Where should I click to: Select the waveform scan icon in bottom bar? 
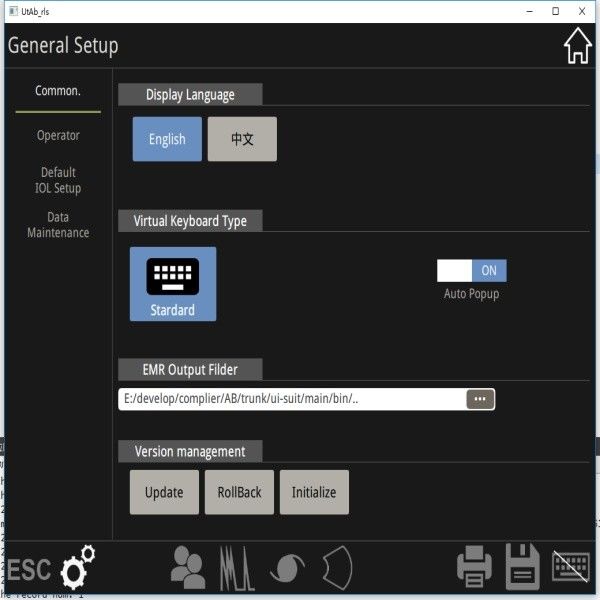[x=237, y=567]
